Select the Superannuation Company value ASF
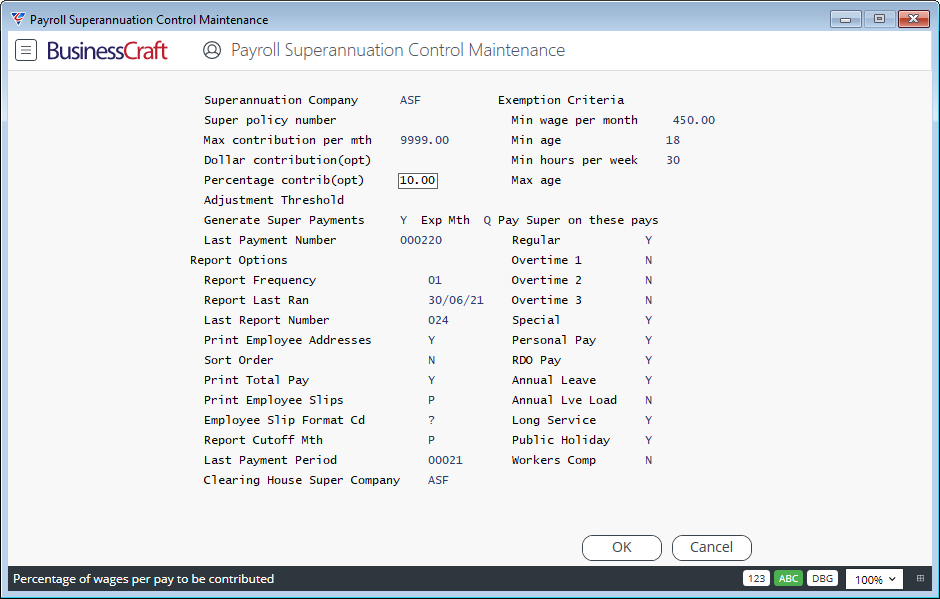 click(410, 100)
